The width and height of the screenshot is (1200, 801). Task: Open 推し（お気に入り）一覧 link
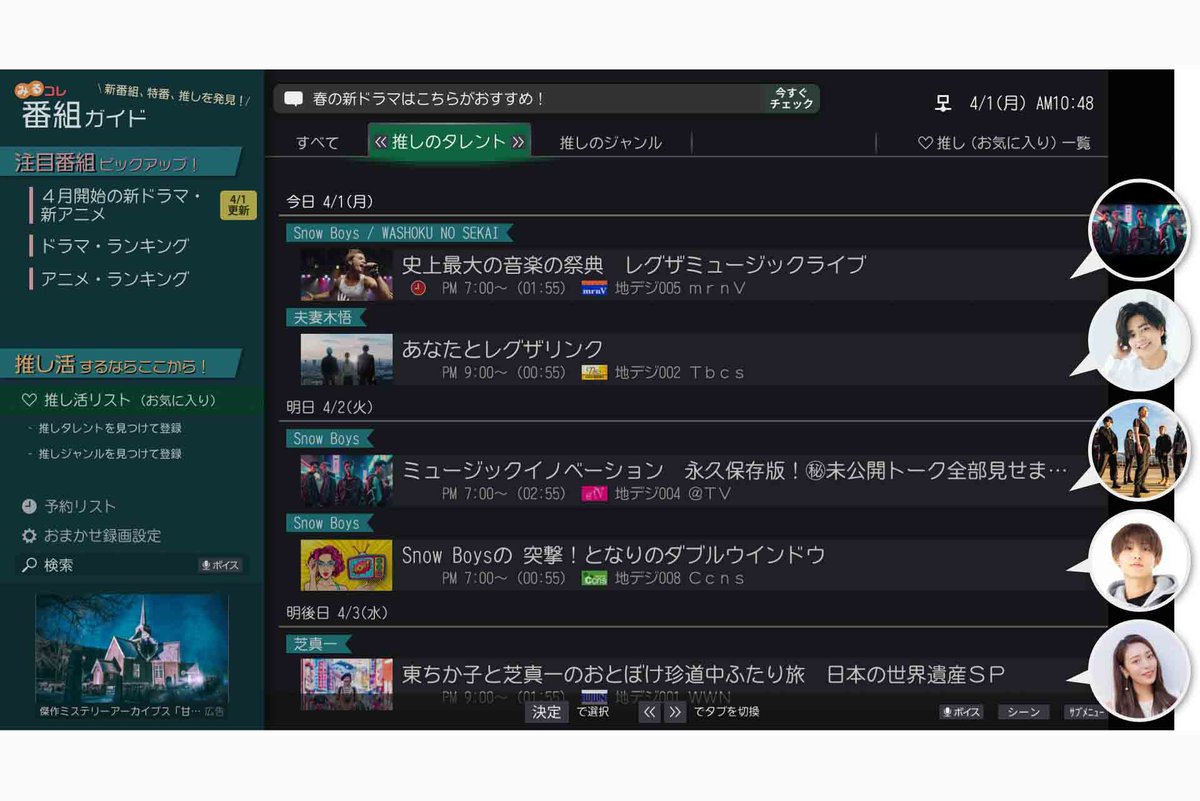point(1004,143)
